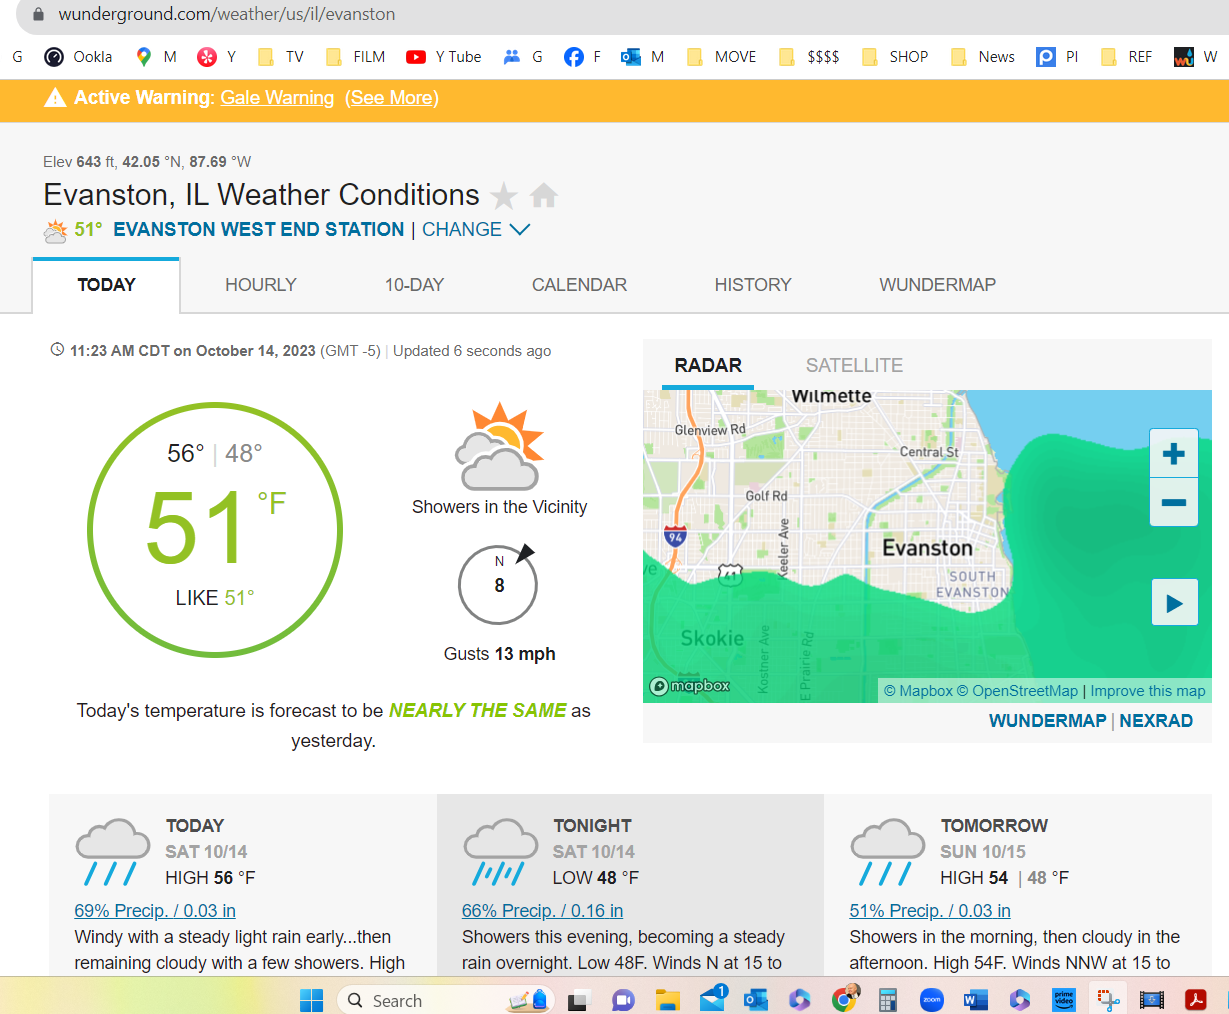Open Prime Video from the taskbar

click(x=1063, y=999)
